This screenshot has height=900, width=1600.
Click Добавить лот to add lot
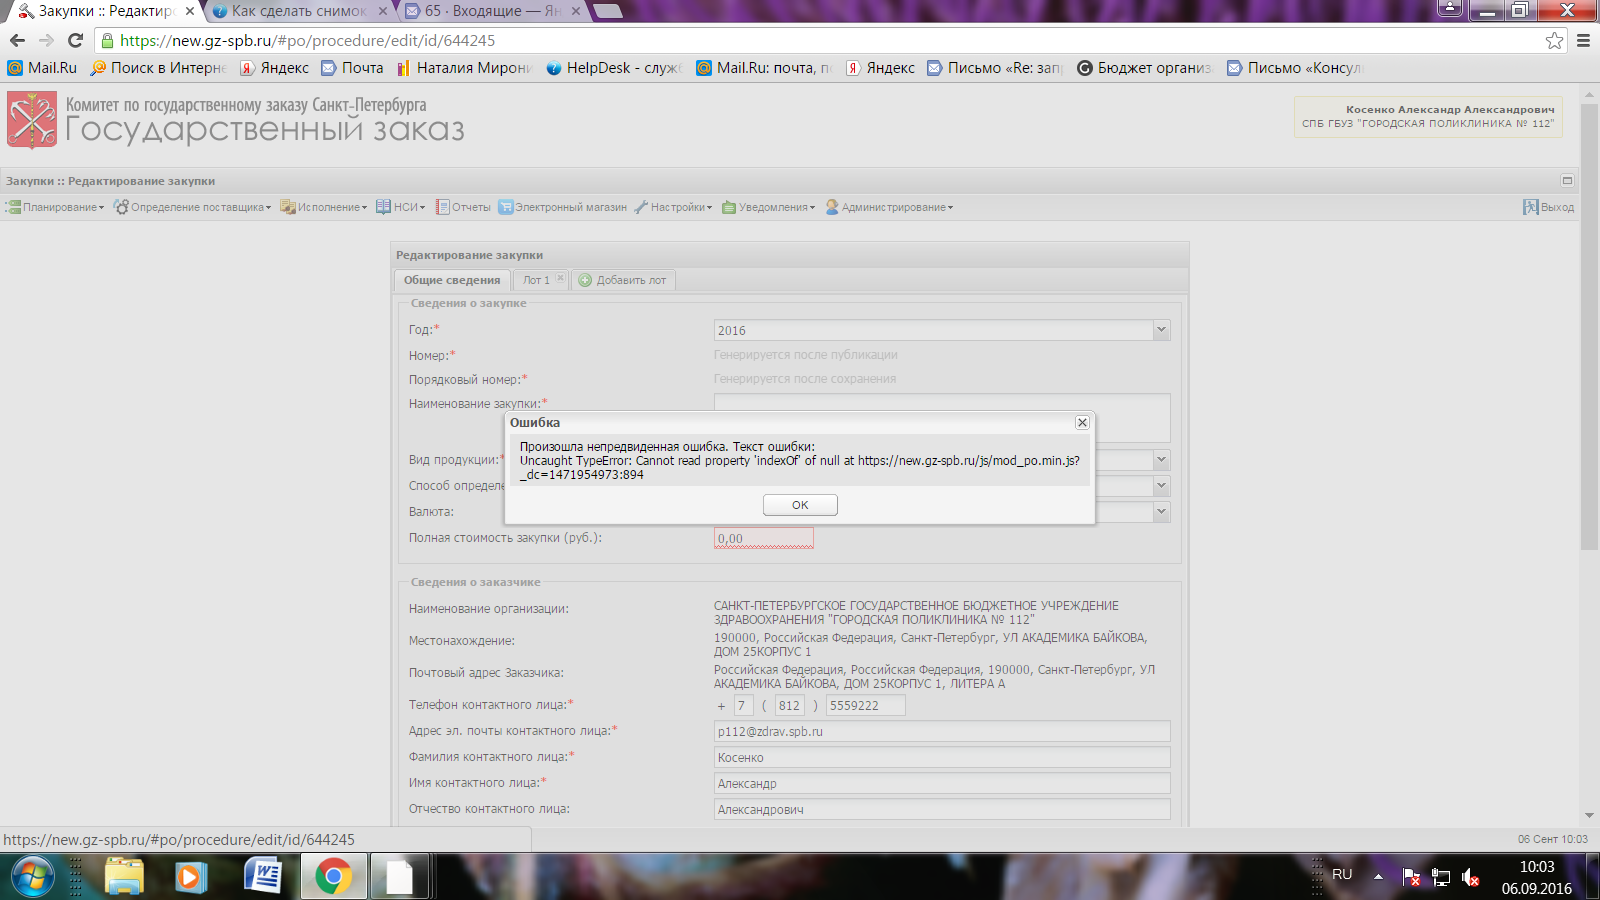pyautogui.click(x=623, y=280)
